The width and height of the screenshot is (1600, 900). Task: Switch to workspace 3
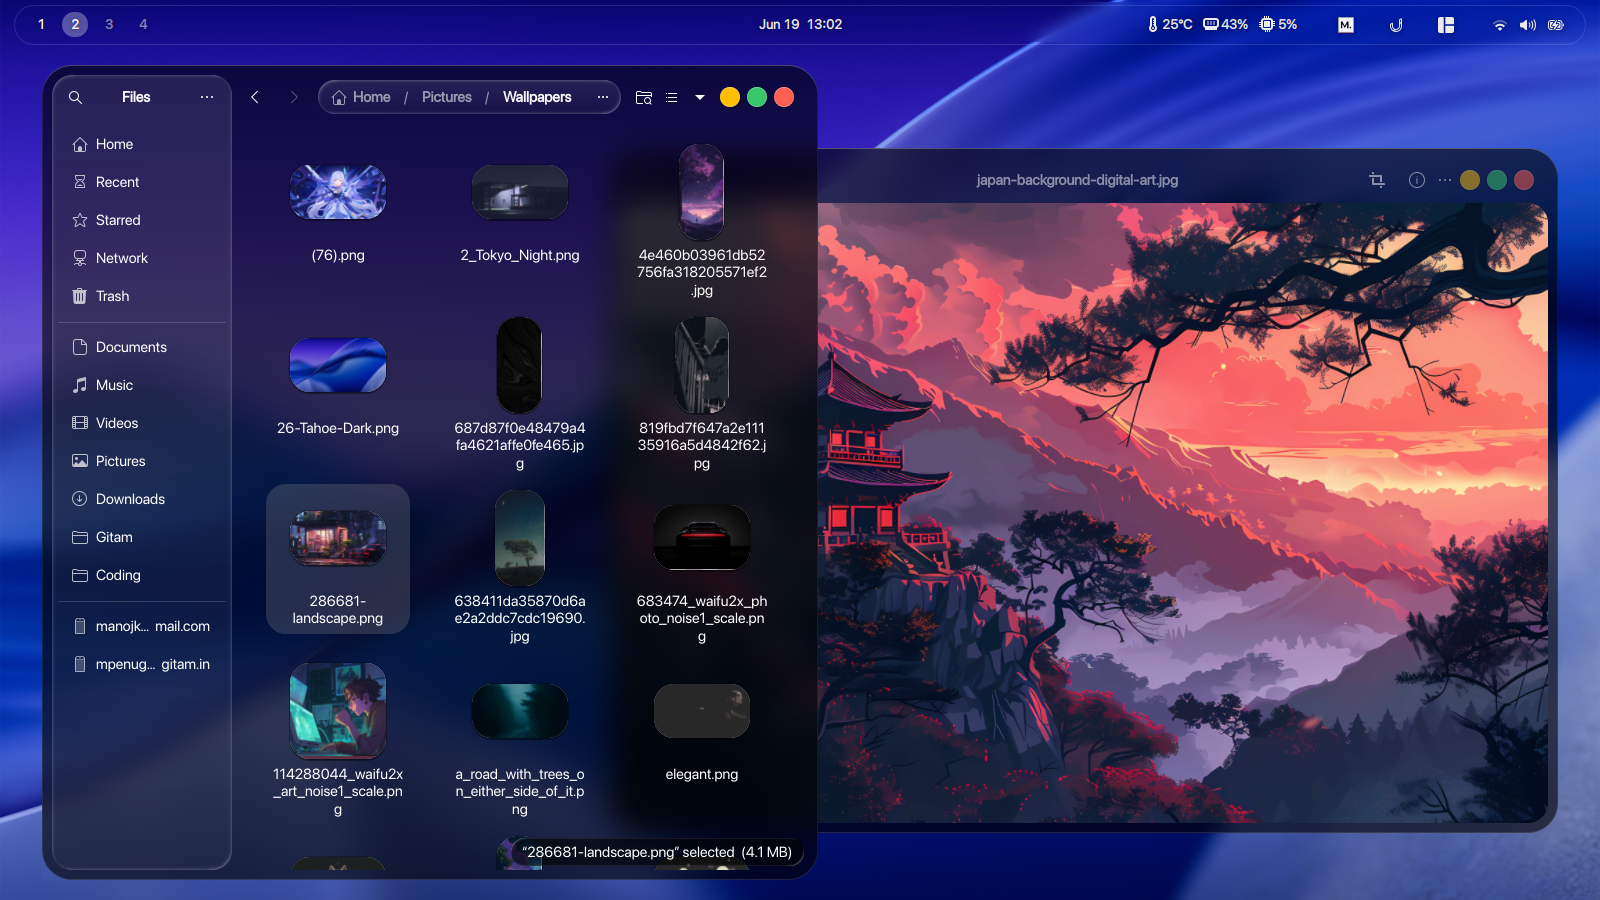click(109, 24)
